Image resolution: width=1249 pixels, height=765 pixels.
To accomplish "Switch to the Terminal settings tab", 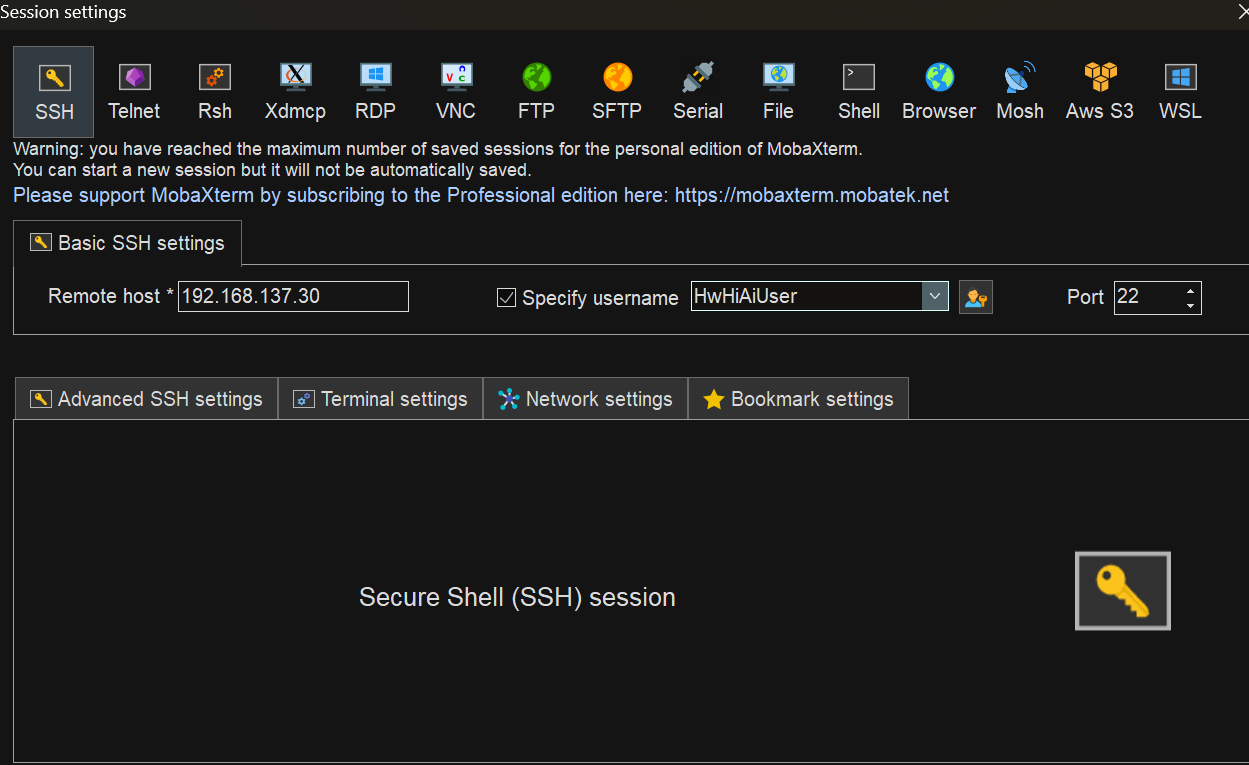I will pos(381,399).
